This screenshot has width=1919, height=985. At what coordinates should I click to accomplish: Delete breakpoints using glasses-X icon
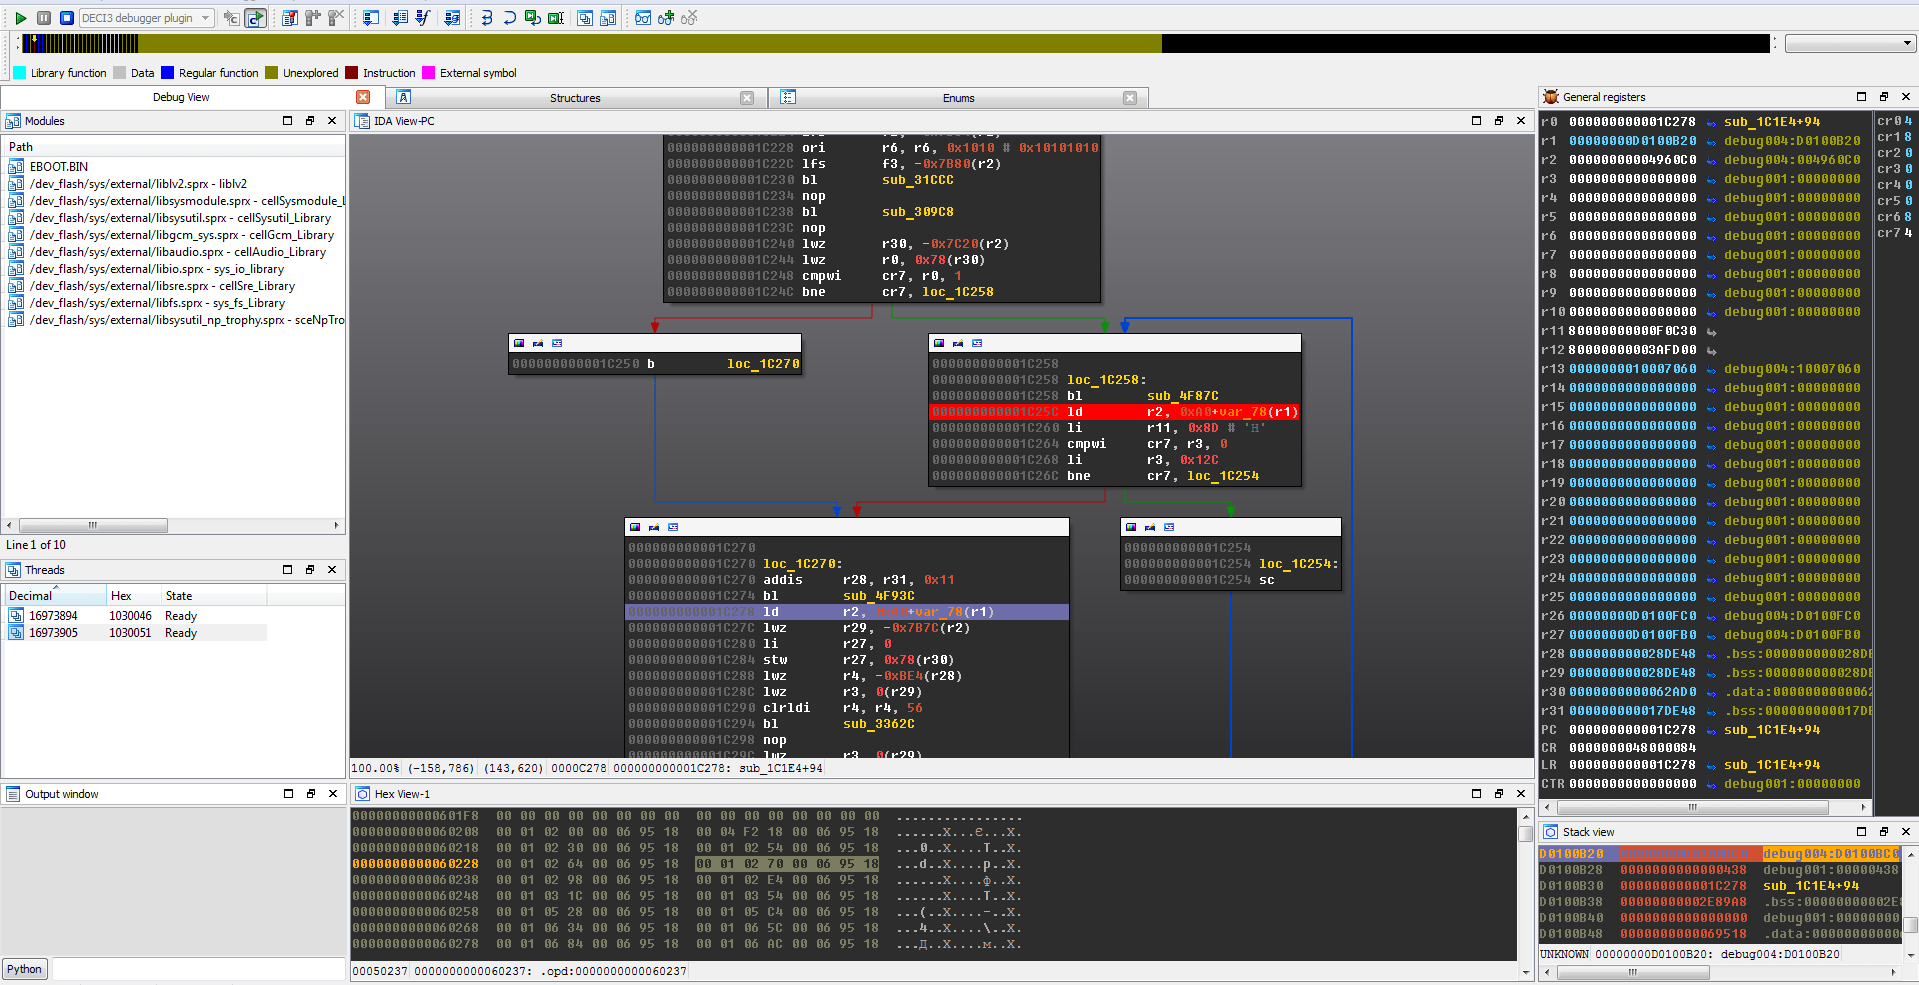[x=688, y=17]
